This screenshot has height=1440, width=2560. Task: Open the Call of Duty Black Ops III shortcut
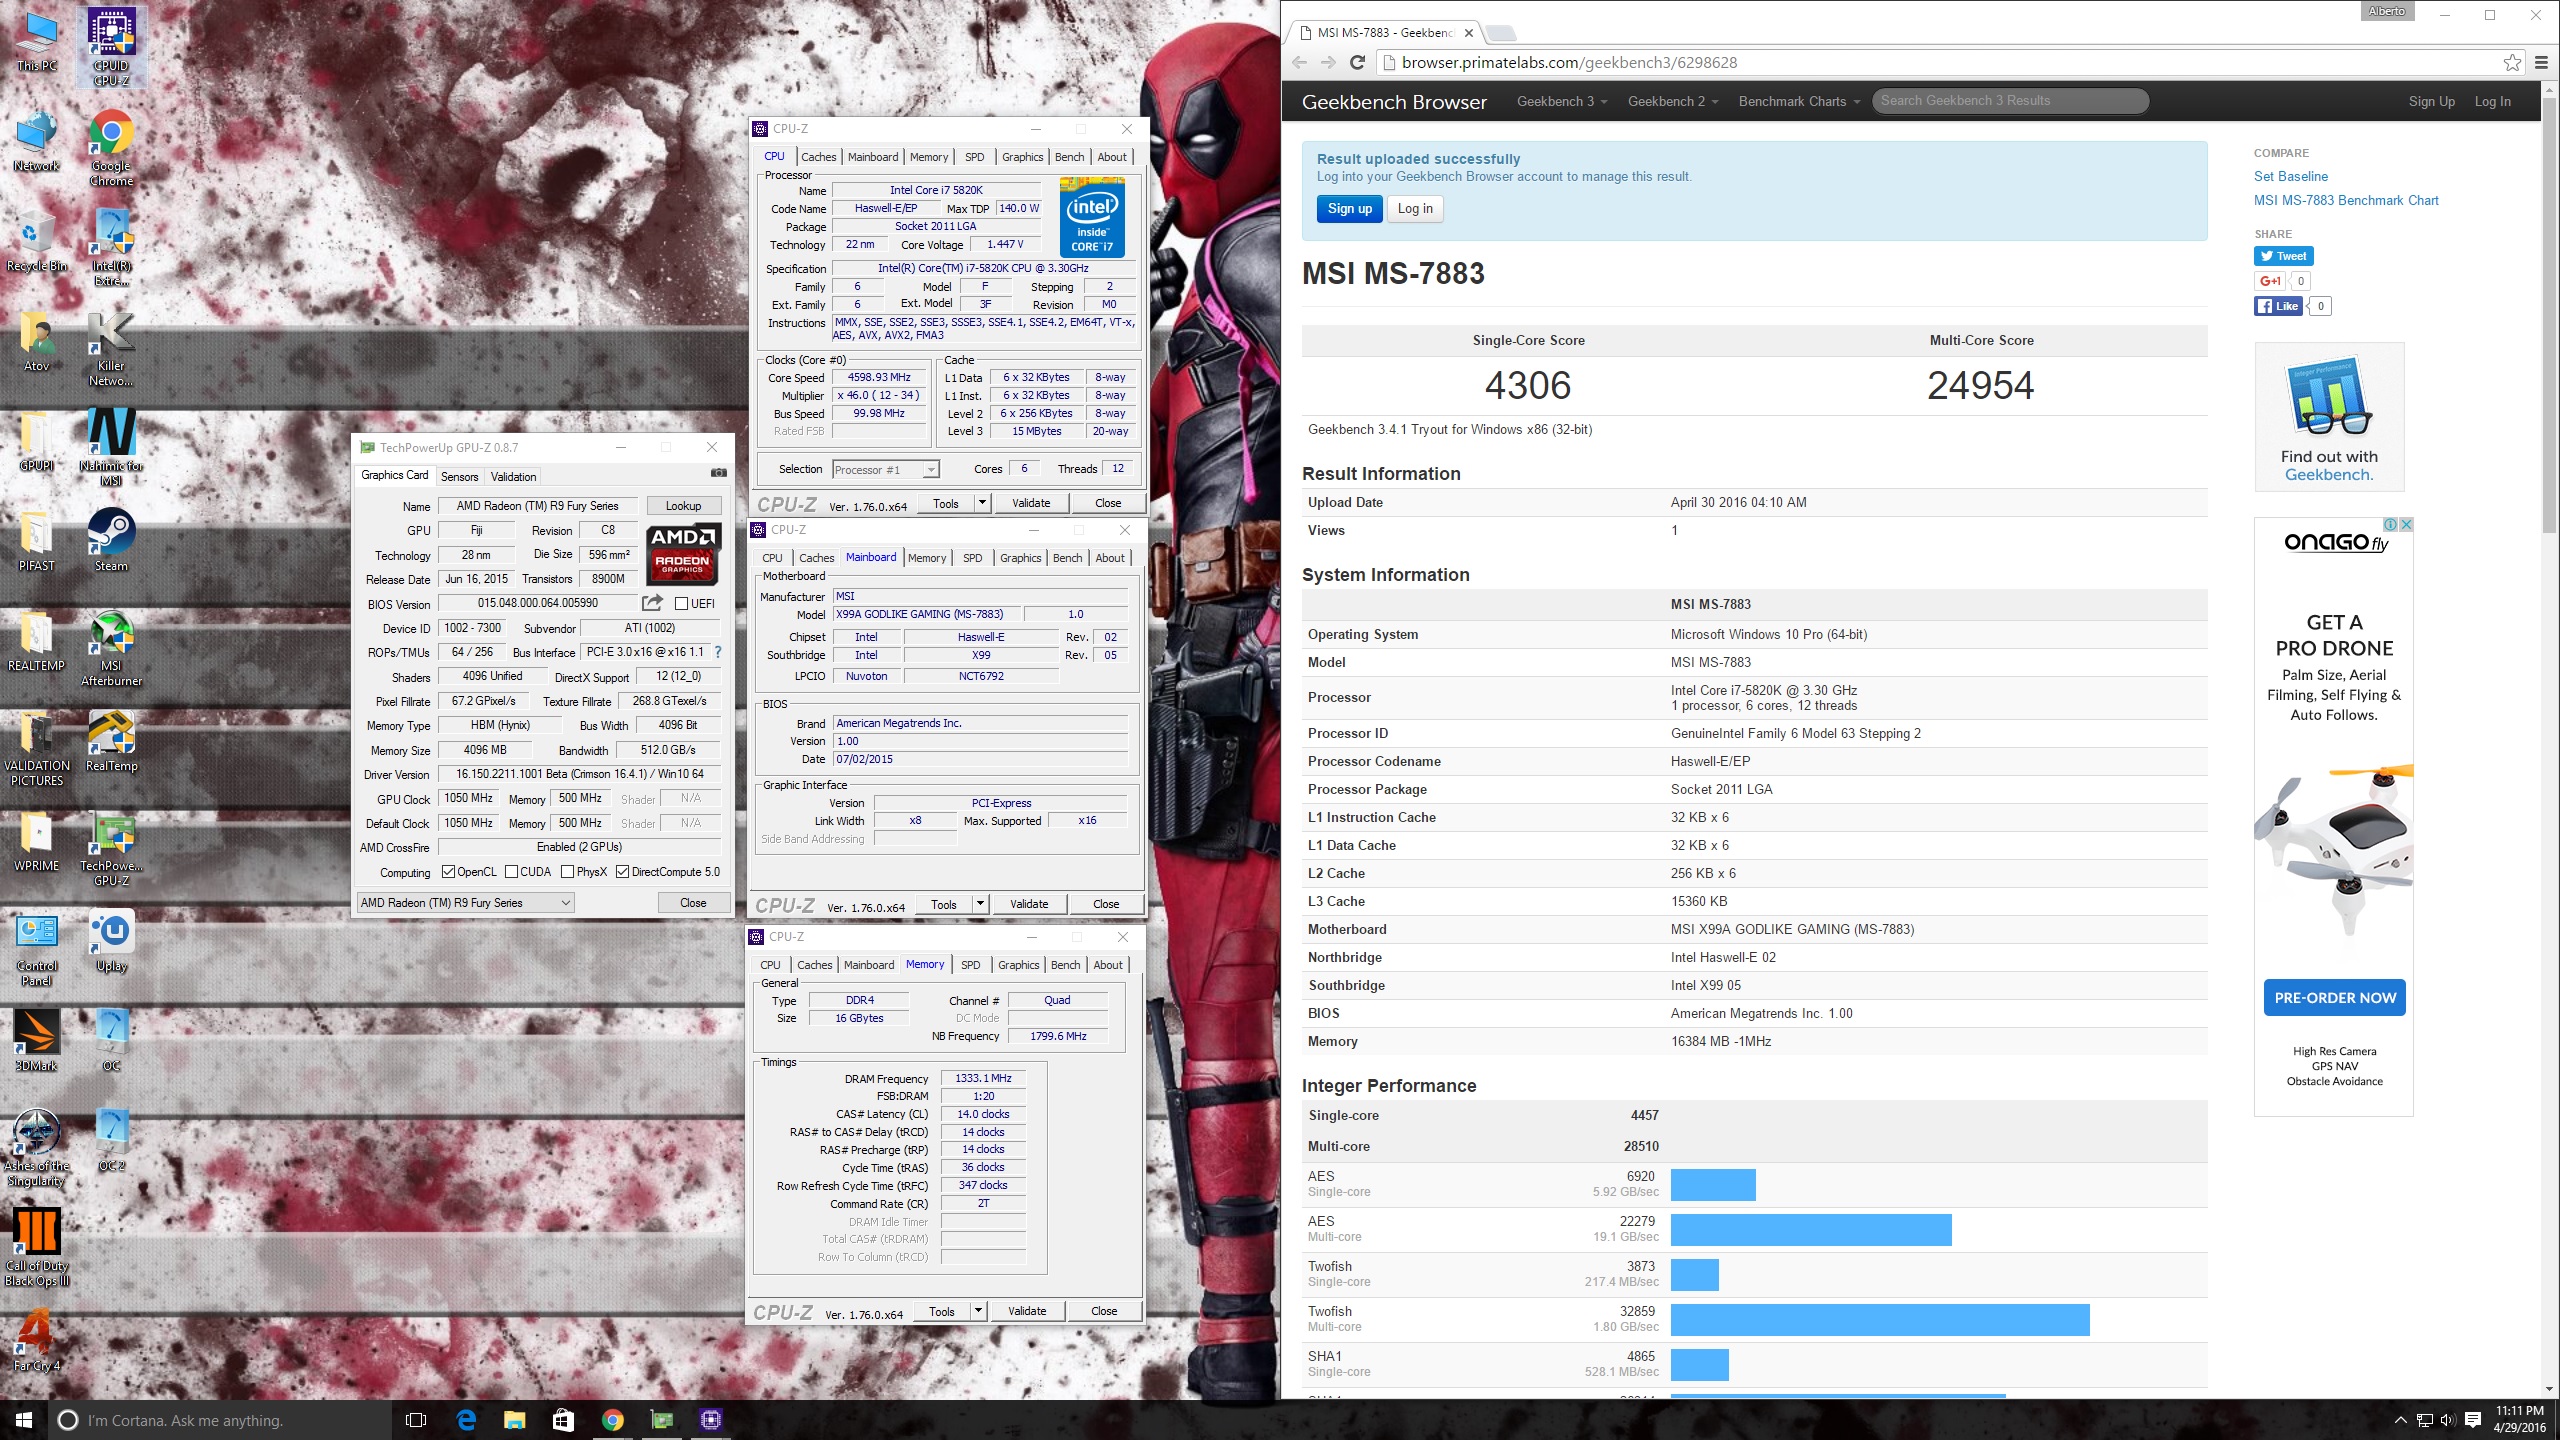37,1247
